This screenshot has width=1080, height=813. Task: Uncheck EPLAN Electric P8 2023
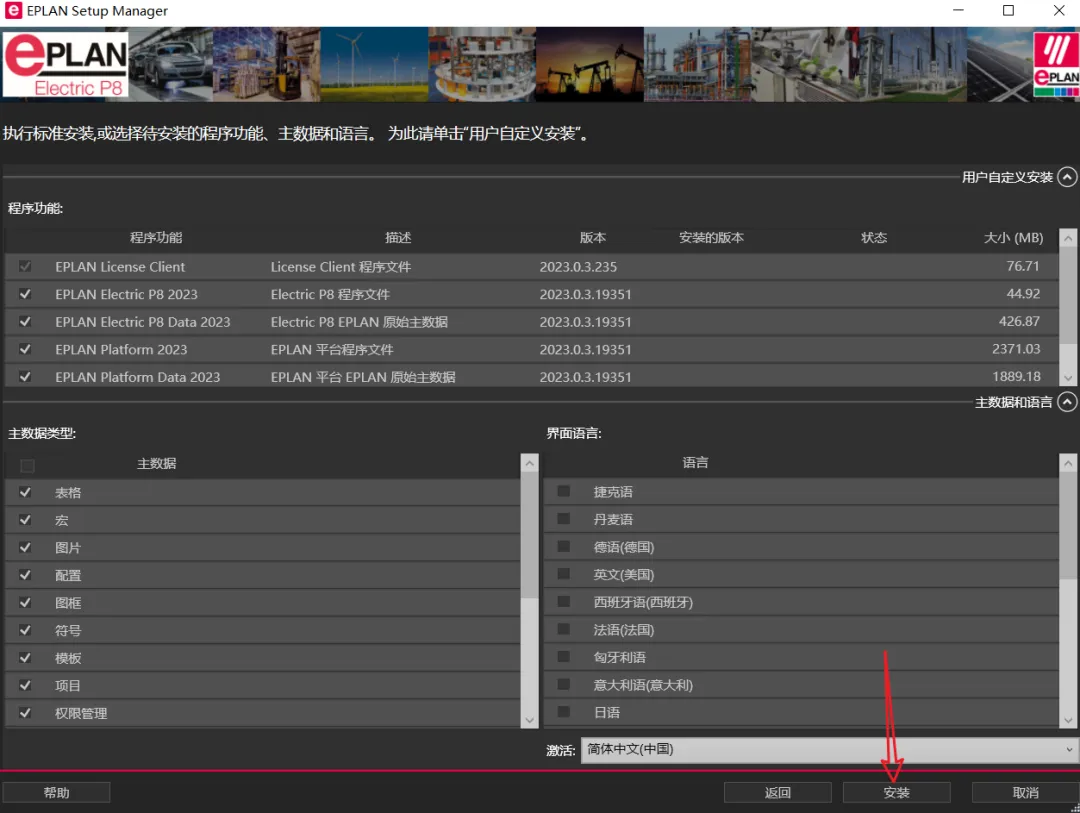tap(25, 294)
